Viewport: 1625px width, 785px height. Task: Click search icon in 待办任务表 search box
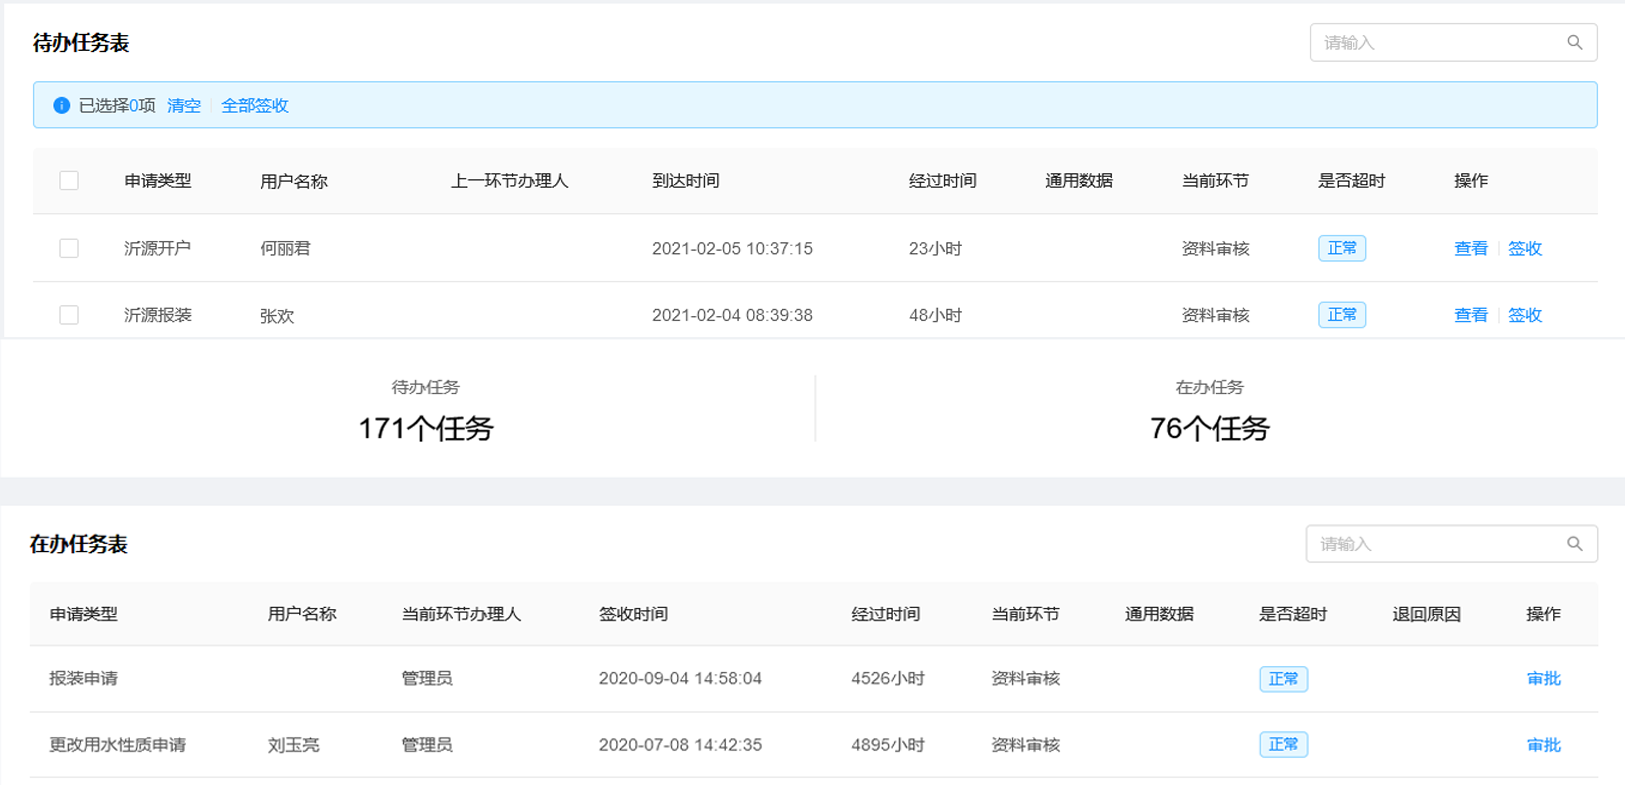point(1574,43)
